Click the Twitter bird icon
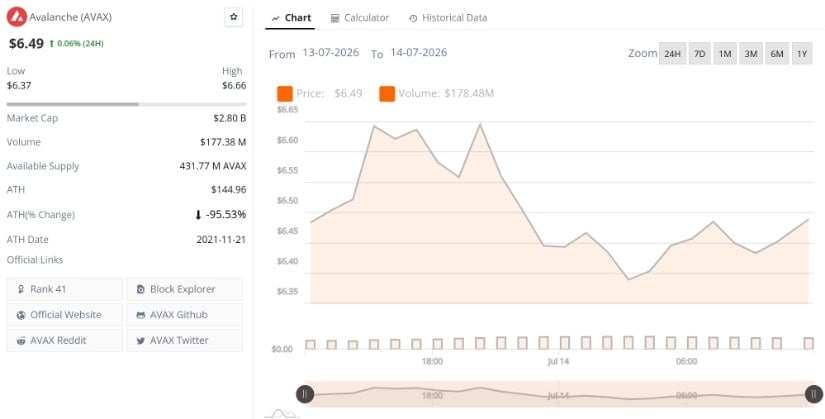The height and width of the screenshot is (419, 825). pyautogui.click(x=140, y=341)
